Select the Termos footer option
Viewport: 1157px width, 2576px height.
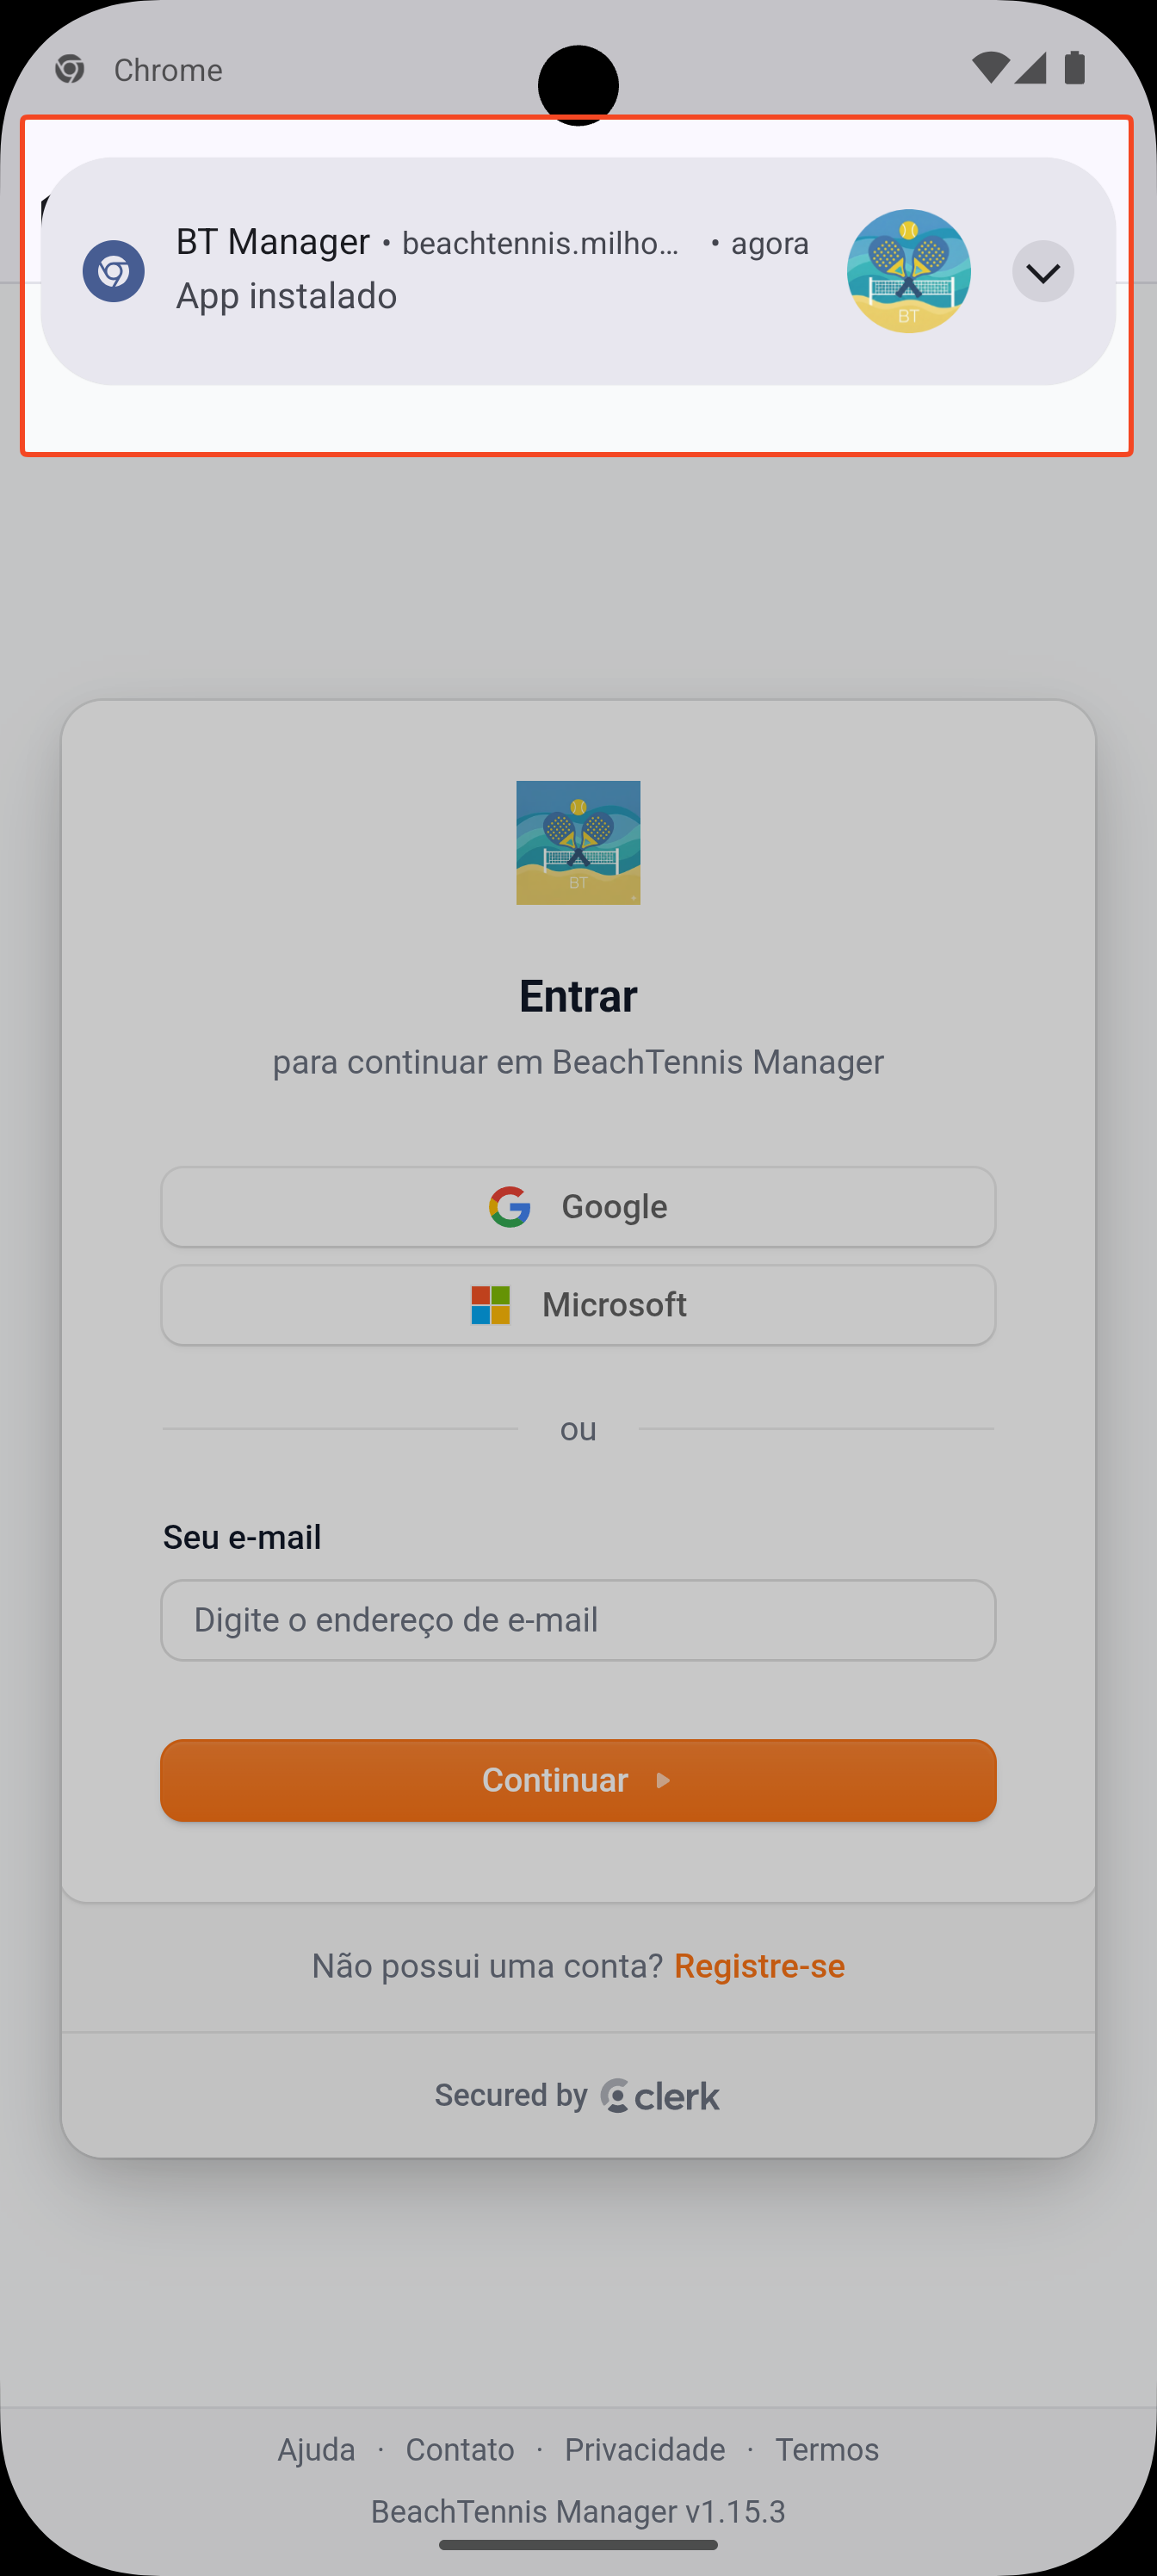(x=827, y=2449)
